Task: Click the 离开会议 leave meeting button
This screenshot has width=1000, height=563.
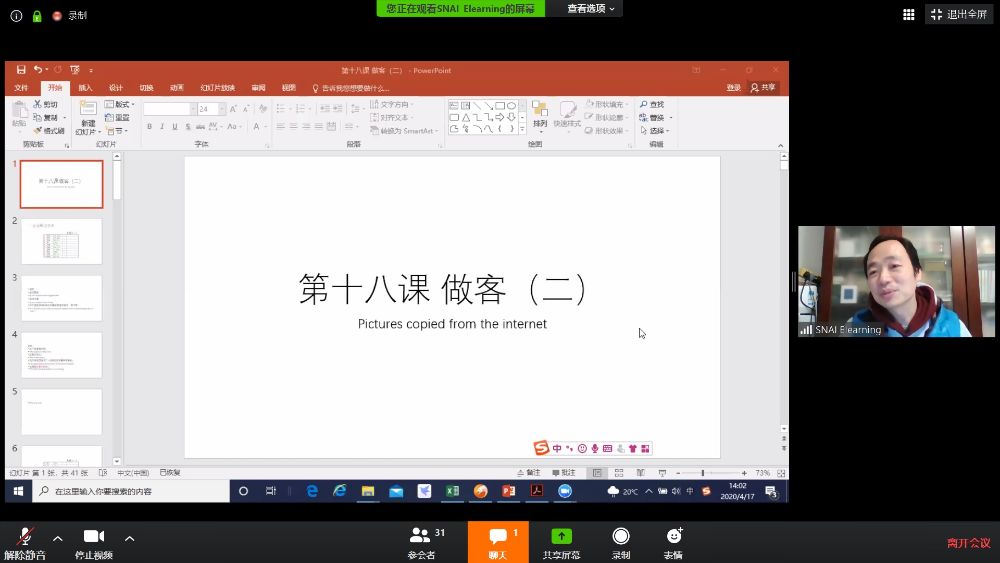Action: tap(968, 543)
